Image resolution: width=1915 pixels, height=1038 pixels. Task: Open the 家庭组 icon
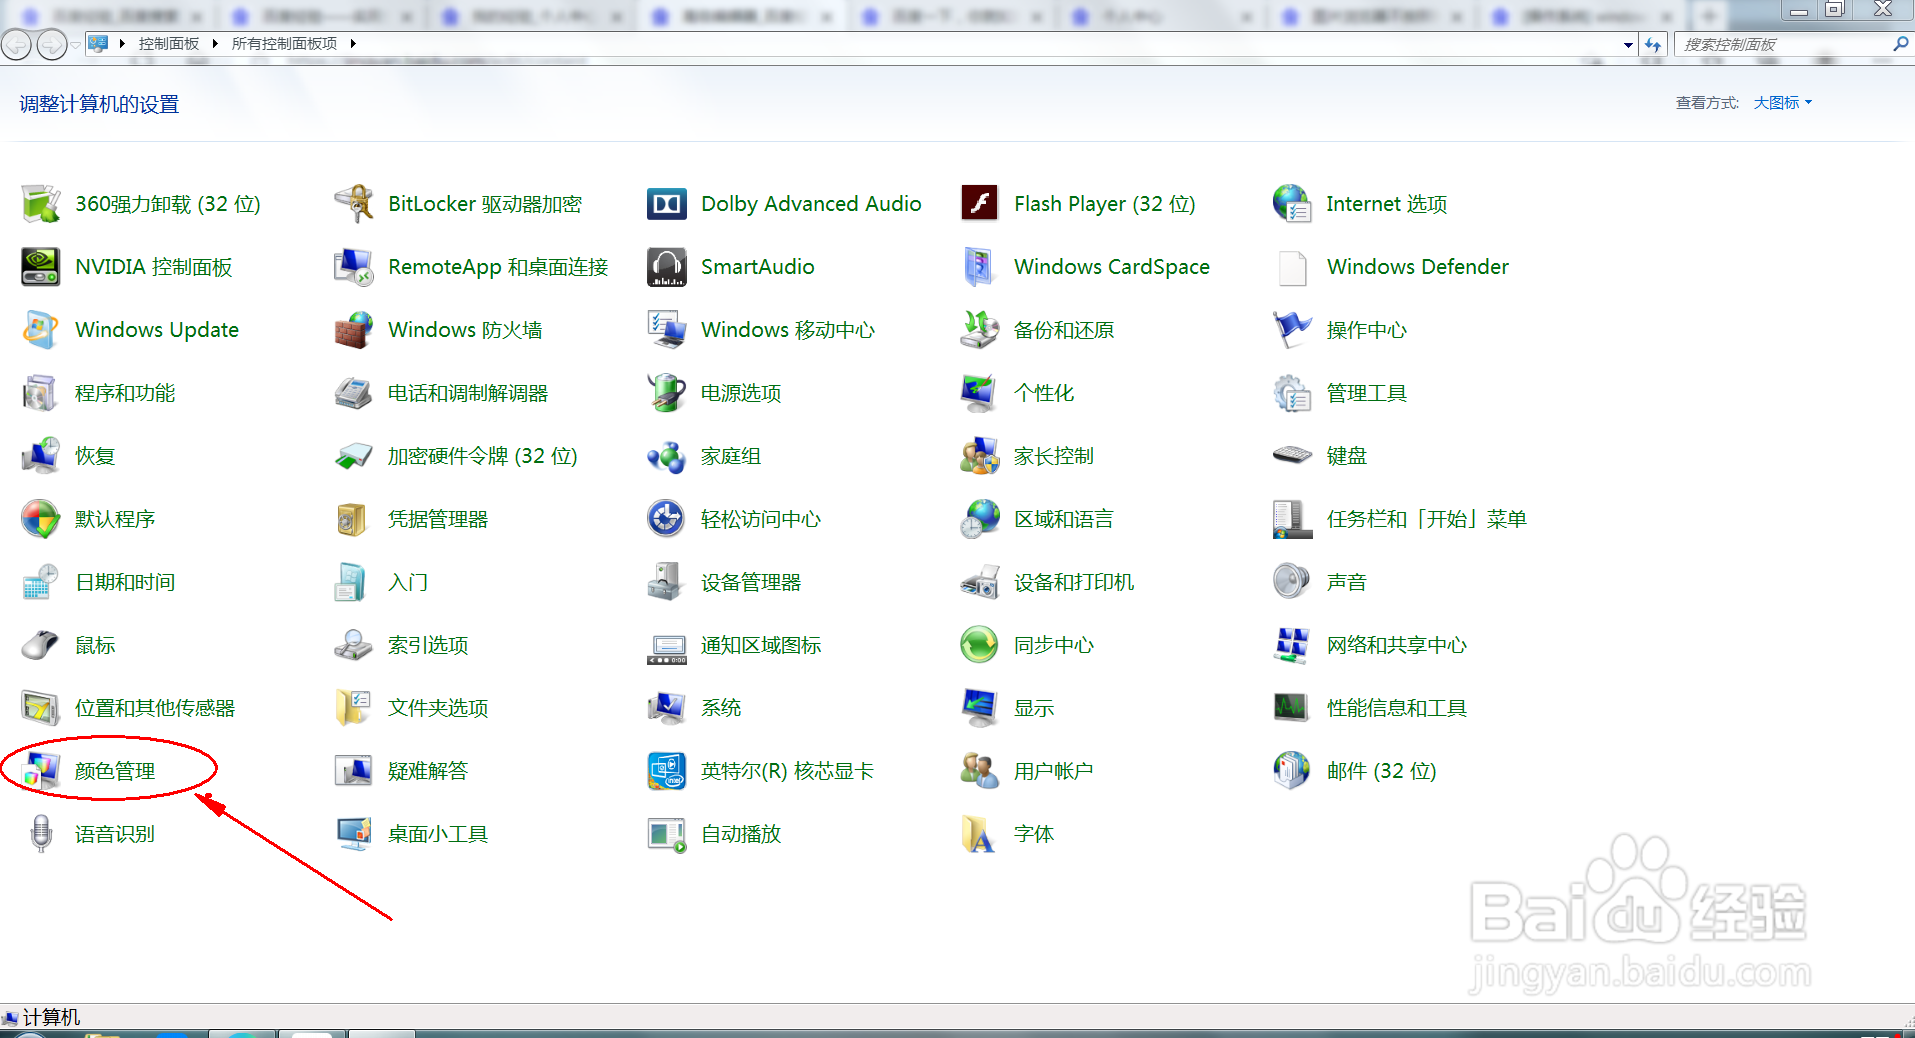(x=667, y=456)
